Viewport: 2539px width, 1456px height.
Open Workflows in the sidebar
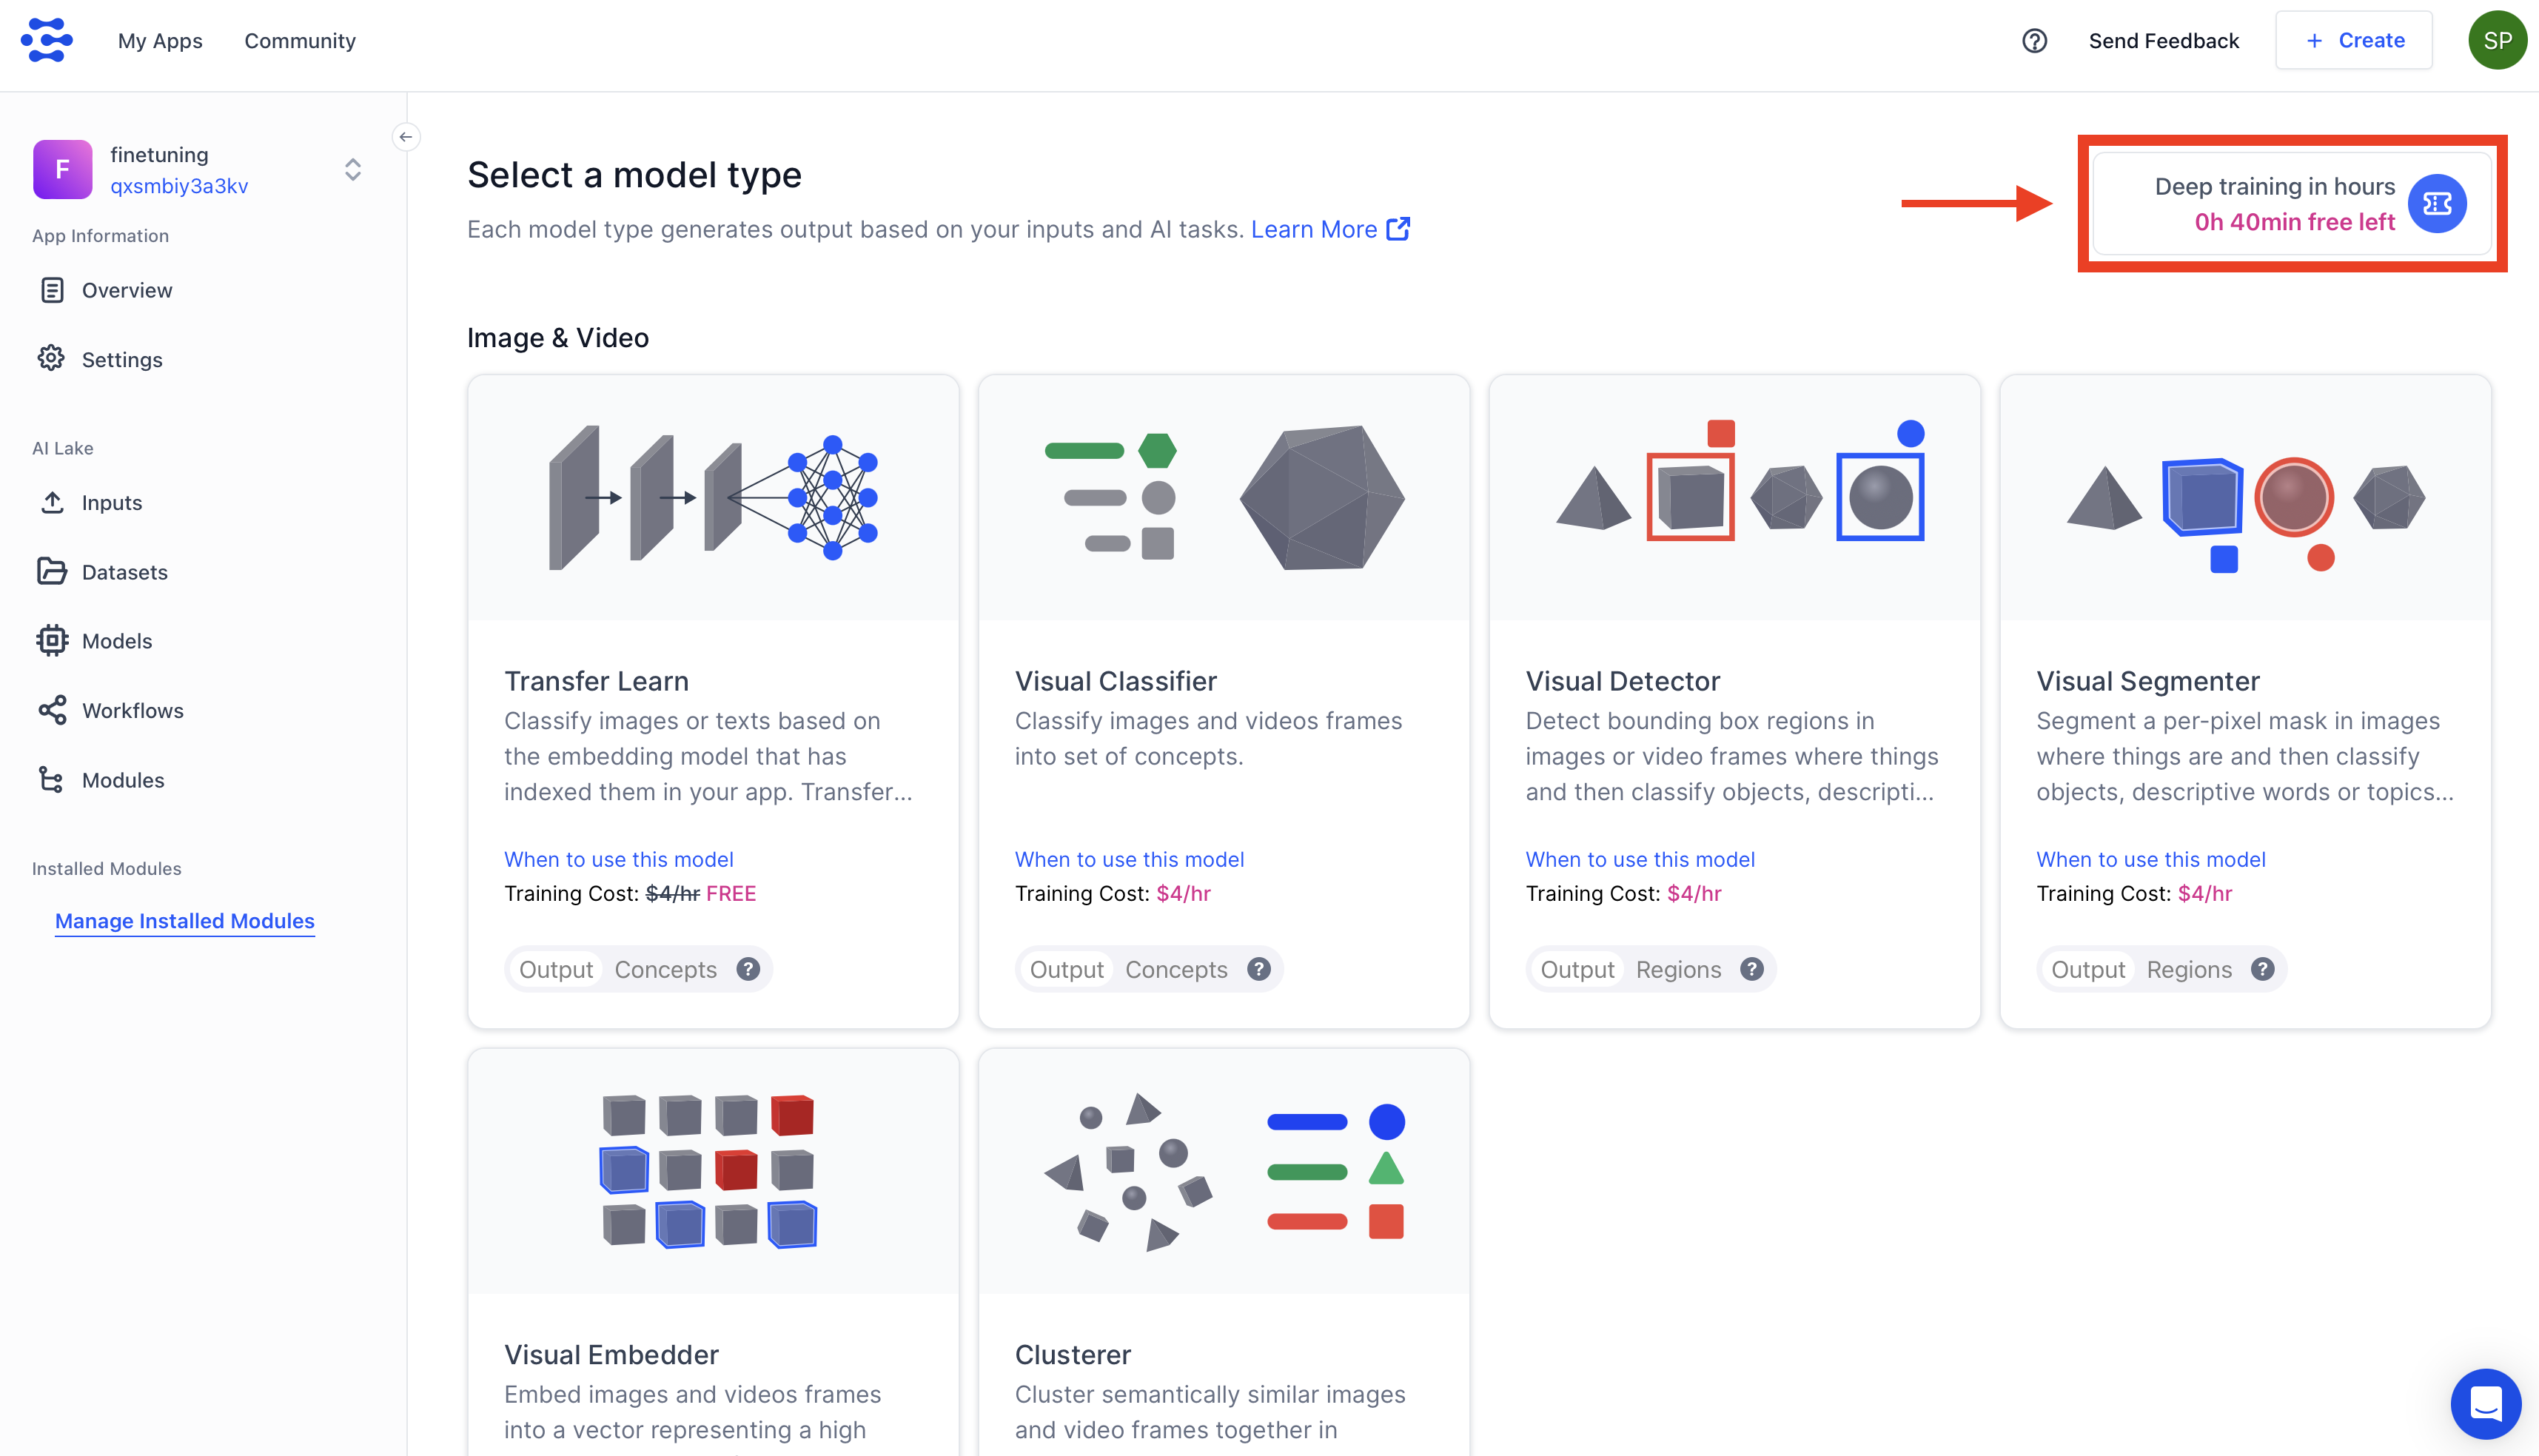132,711
